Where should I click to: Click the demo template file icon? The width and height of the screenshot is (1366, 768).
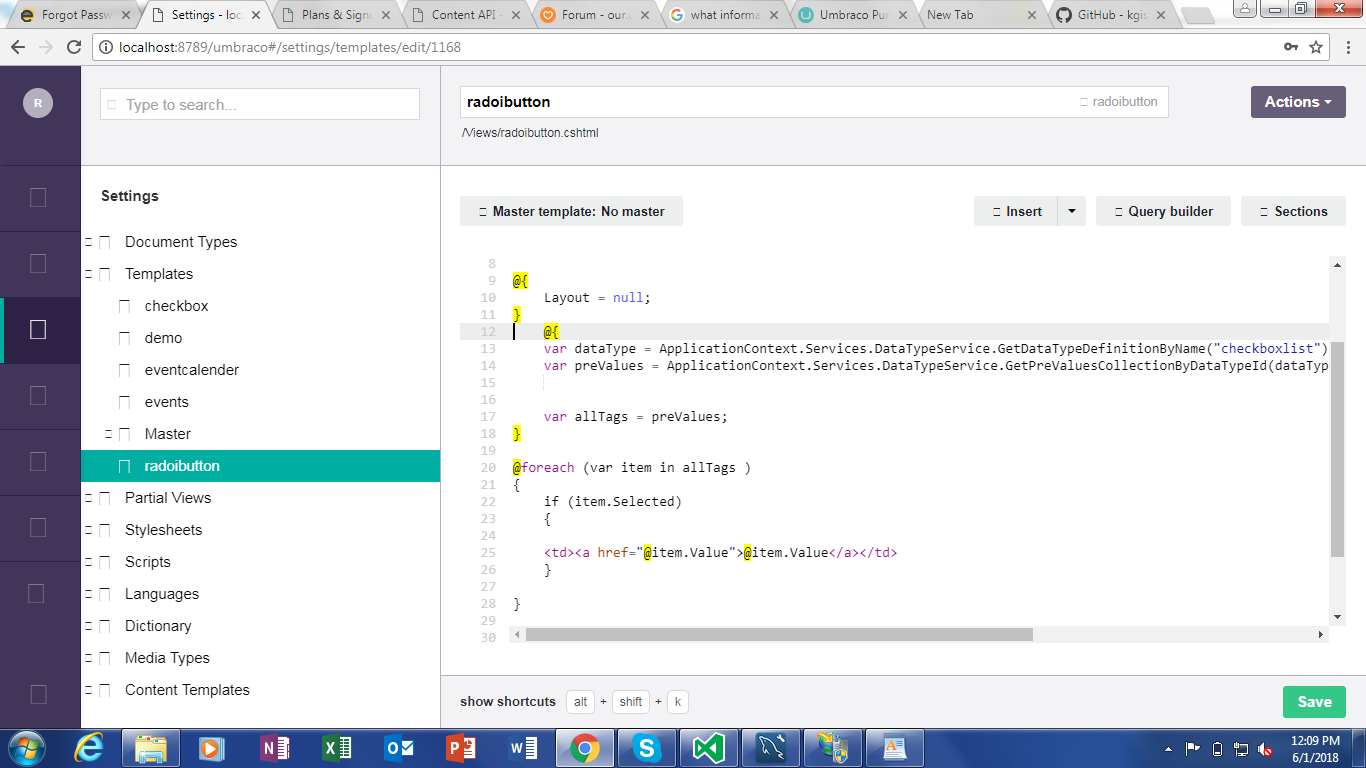[x=125, y=338]
